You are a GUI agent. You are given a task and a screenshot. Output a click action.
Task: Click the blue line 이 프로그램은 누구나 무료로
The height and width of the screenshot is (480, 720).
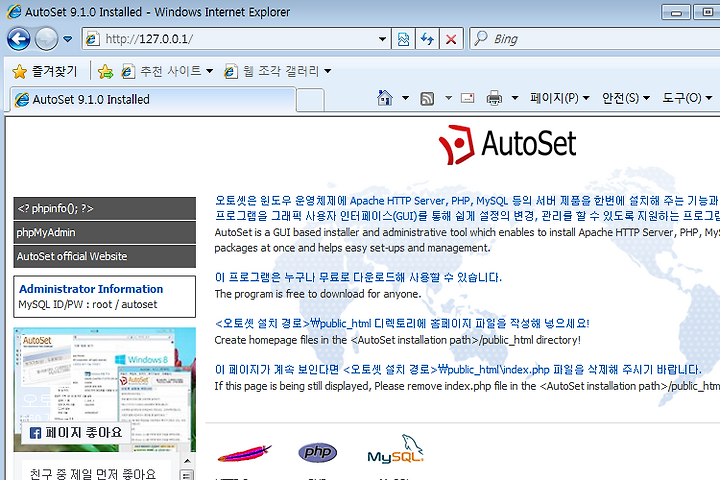coord(358,277)
